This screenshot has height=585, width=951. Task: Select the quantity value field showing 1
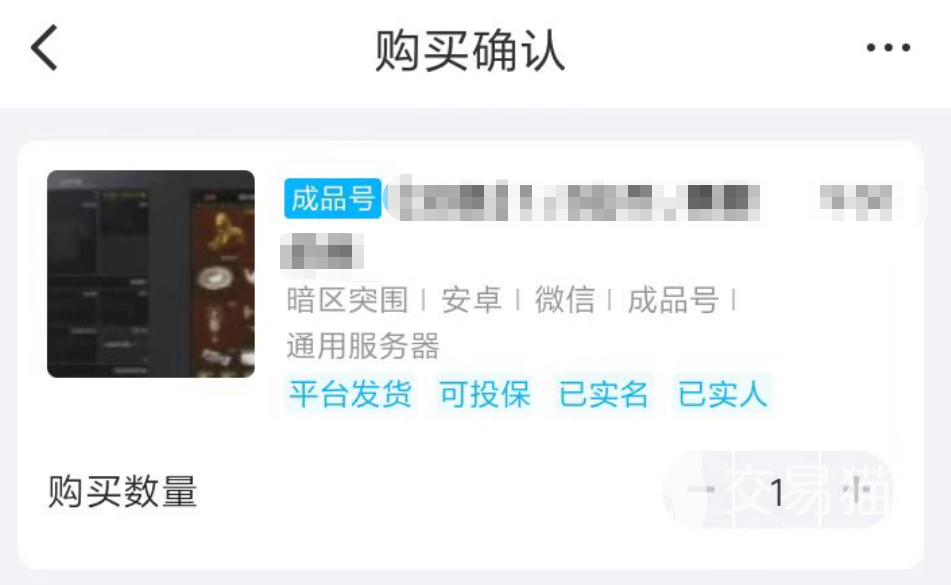tap(777, 491)
